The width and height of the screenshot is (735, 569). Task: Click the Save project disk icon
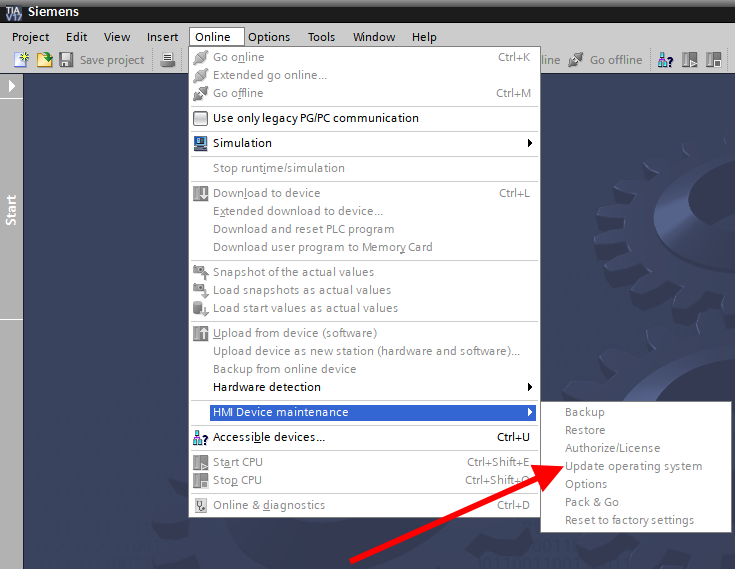(x=66, y=60)
